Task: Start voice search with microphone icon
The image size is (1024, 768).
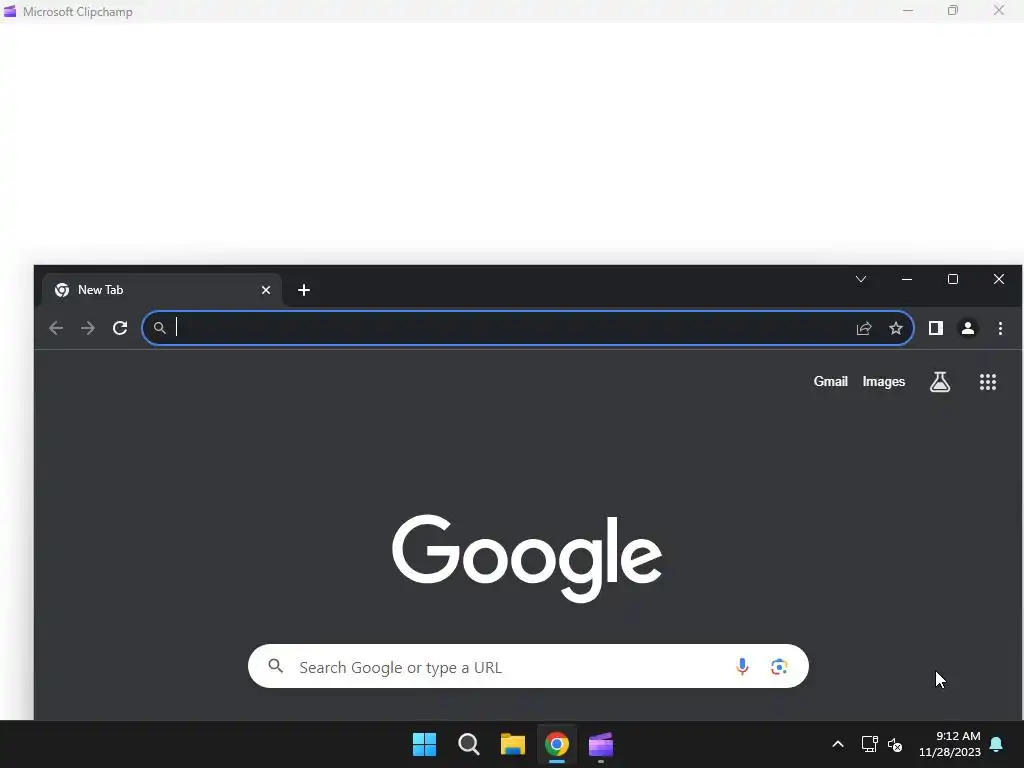Action: (x=742, y=666)
